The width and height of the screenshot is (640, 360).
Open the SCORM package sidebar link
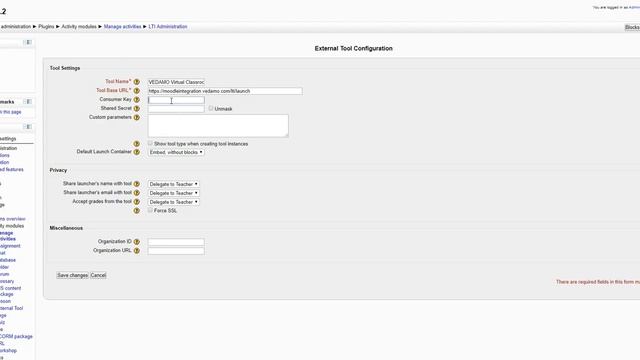(x=16, y=336)
